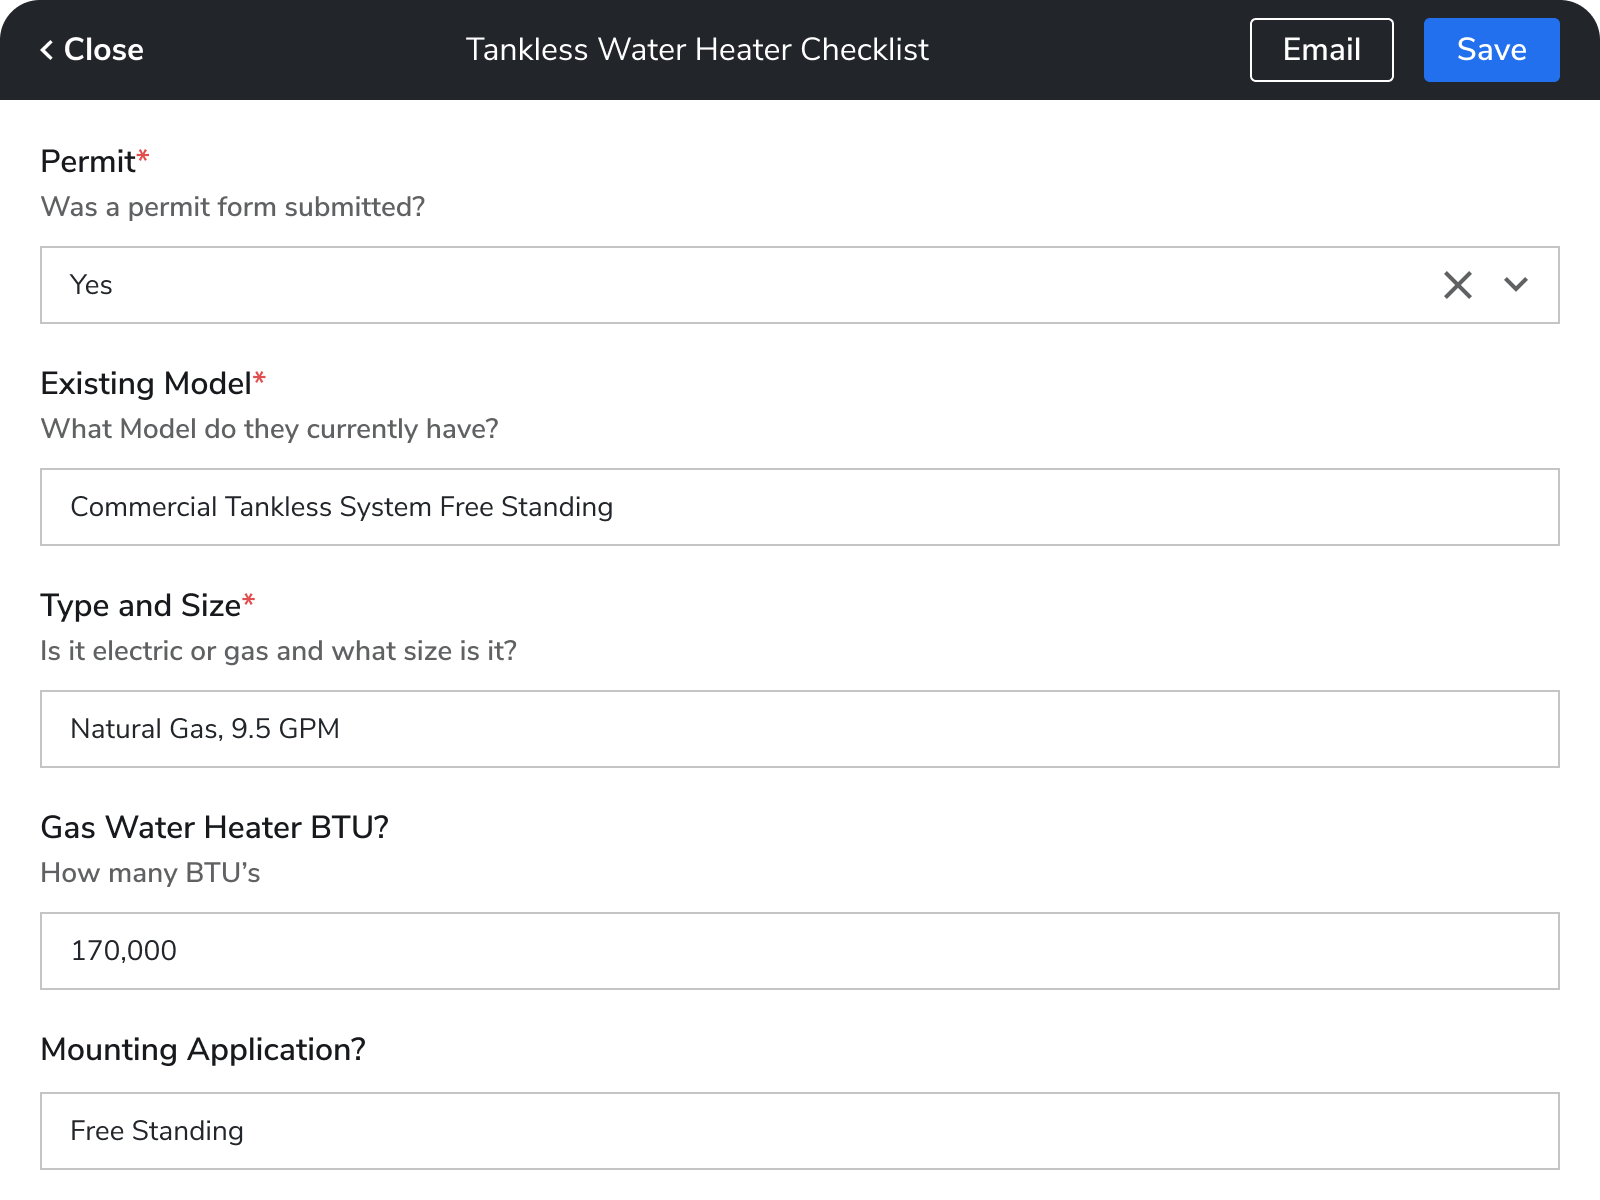Save the Tankless Water Heater Checklist
1600x1200 pixels.
(x=1491, y=49)
